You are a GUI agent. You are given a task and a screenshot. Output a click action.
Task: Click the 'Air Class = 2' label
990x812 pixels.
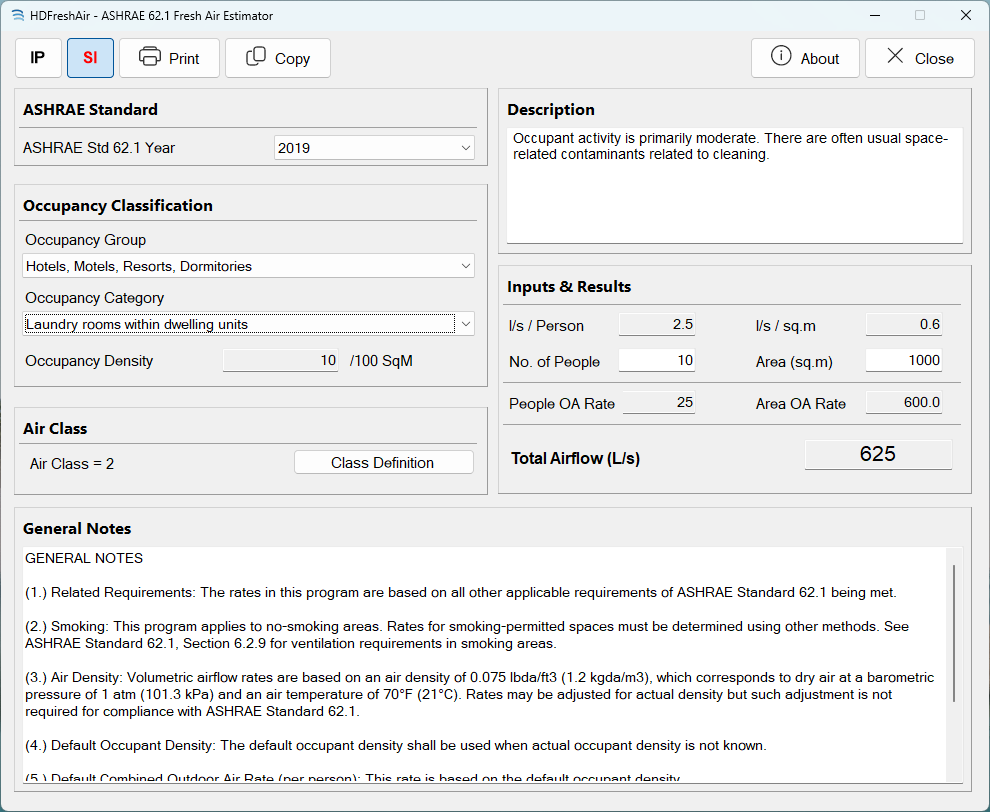[71, 464]
